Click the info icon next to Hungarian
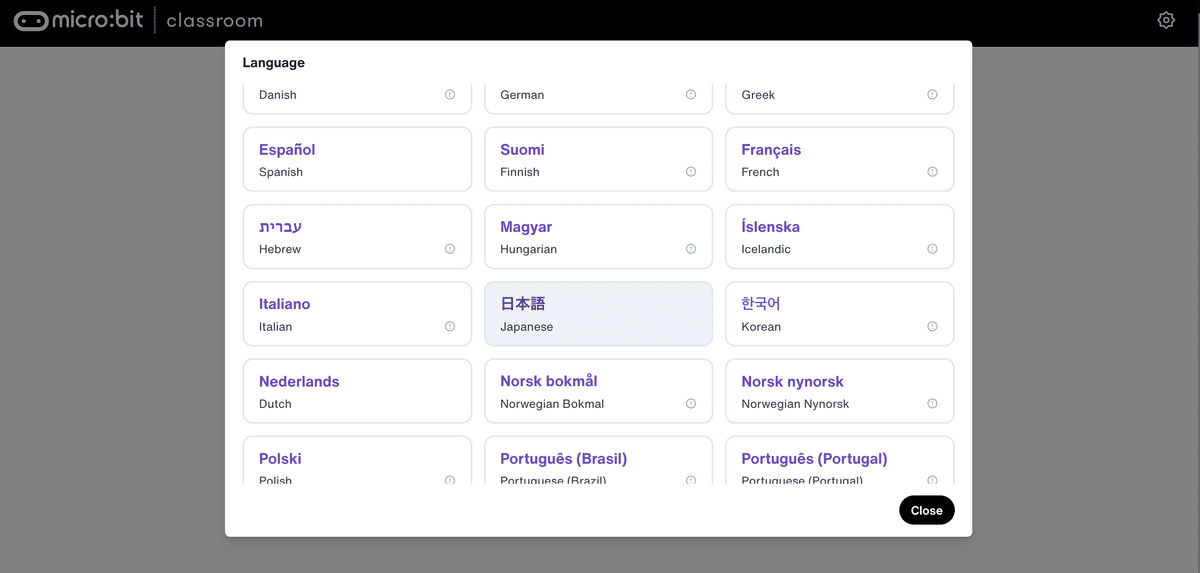The height and width of the screenshot is (573, 1200). click(x=691, y=249)
